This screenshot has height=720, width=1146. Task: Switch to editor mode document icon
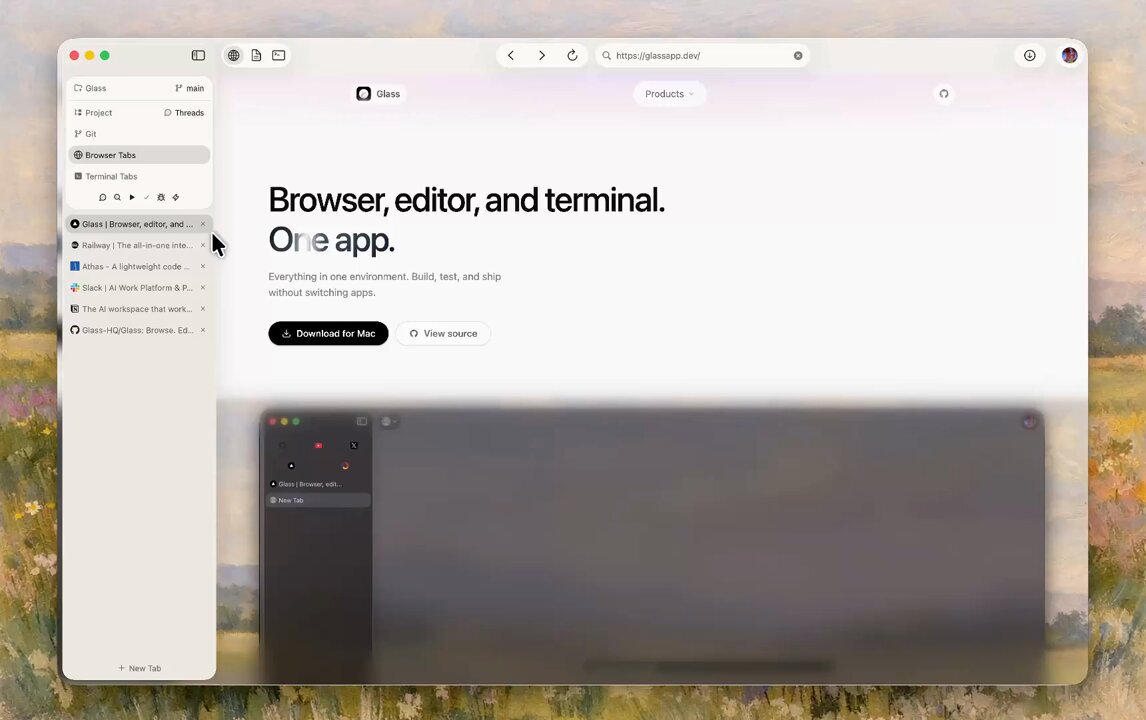(257, 56)
